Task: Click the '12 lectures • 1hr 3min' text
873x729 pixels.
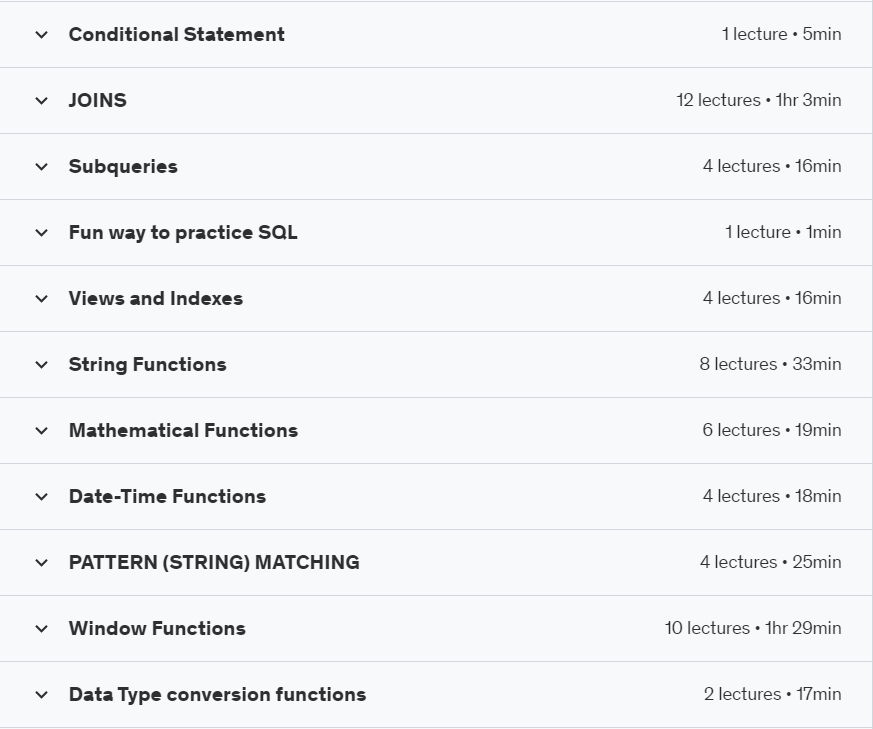Action: coord(758,100)
